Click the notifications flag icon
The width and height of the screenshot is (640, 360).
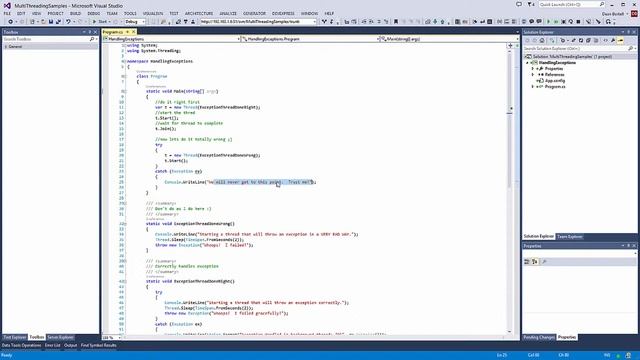pos(530,4)
